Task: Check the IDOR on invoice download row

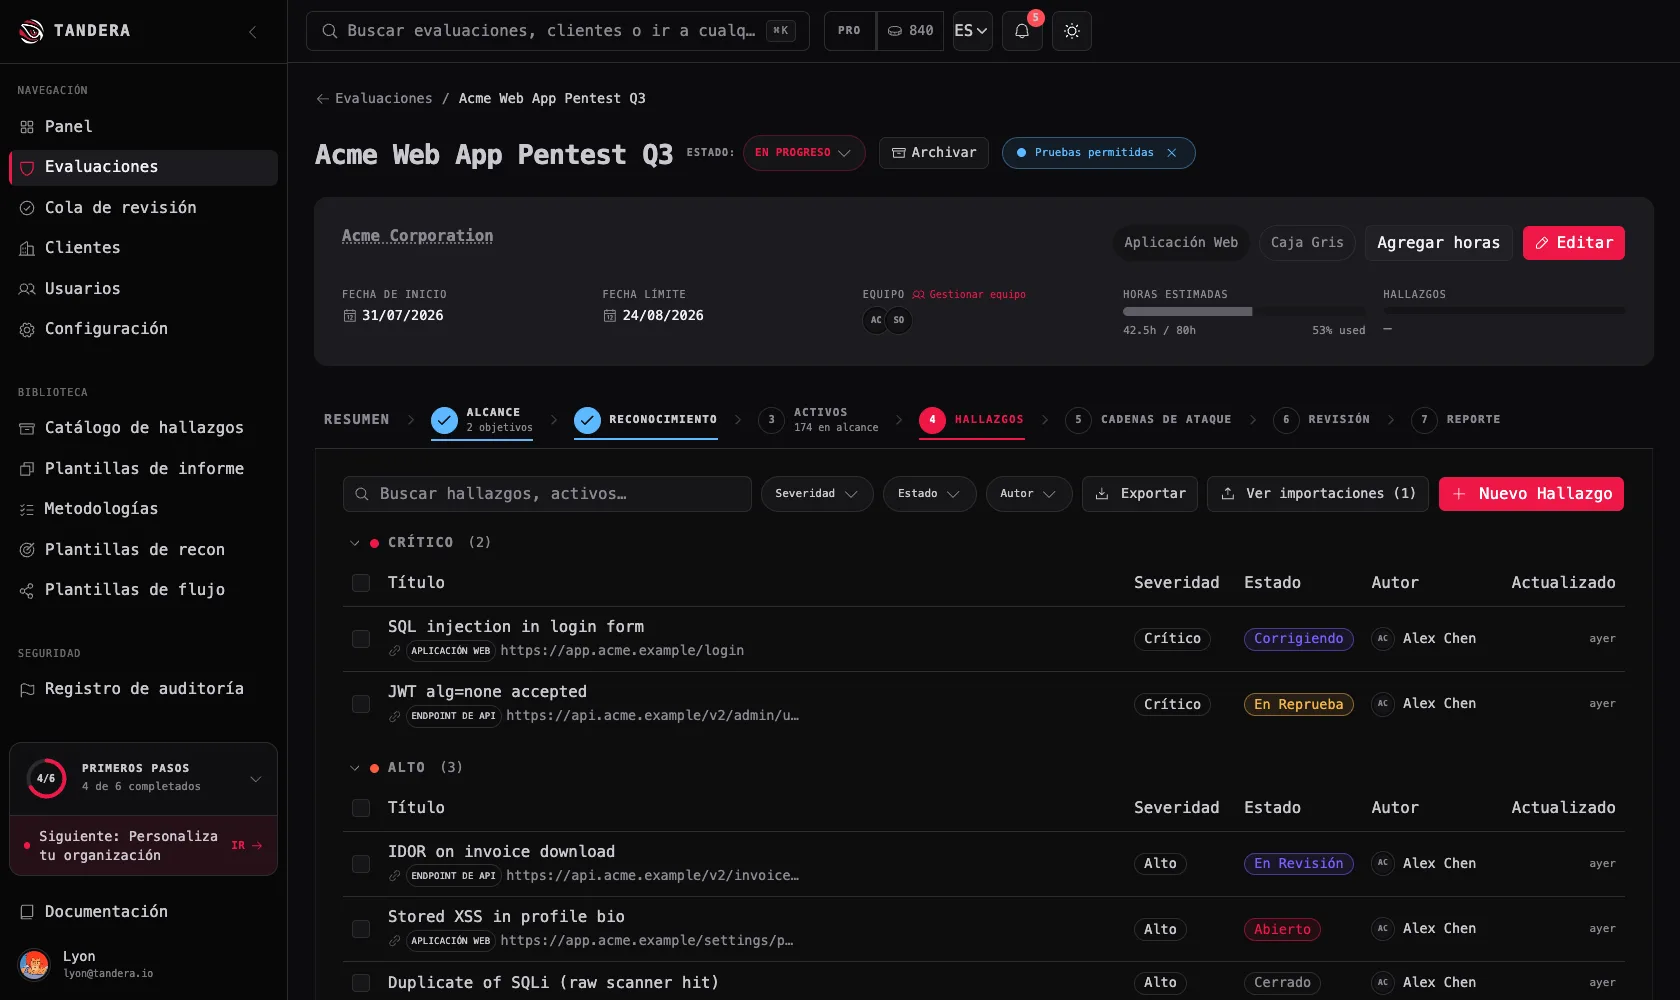Action: [x=361, y=864]
